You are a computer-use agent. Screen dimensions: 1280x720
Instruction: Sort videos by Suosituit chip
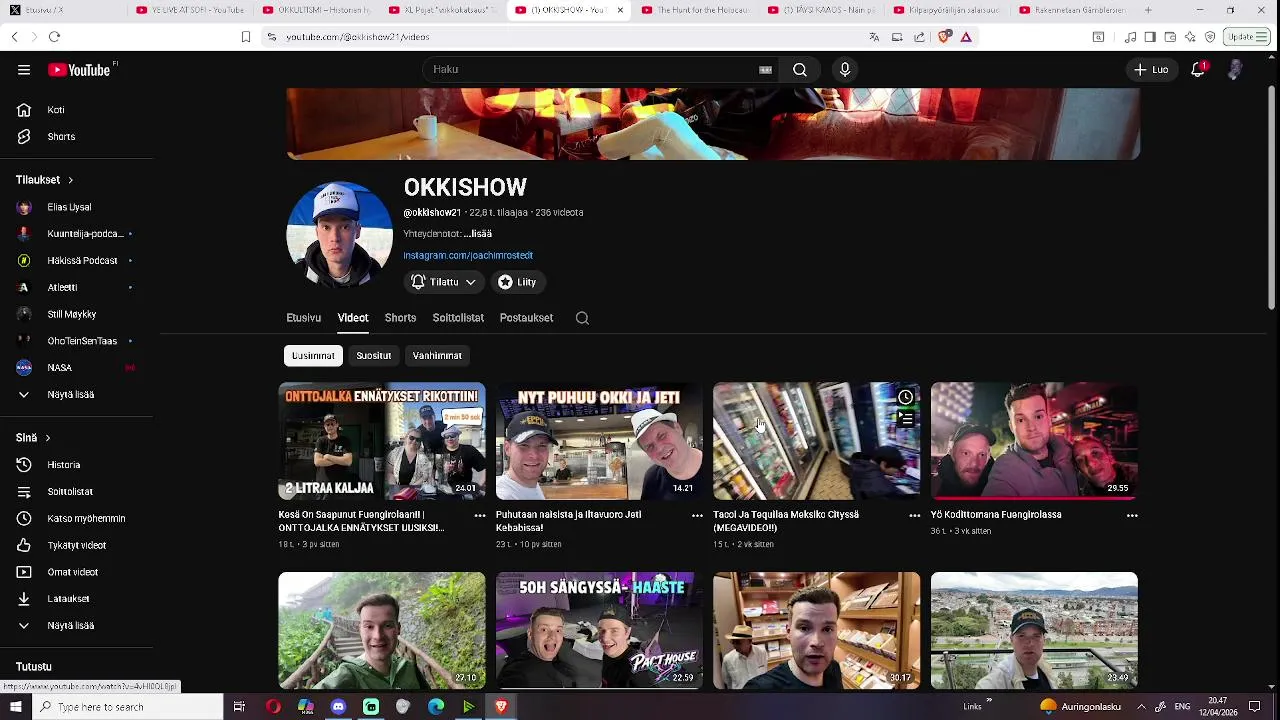tap(374, 356)
